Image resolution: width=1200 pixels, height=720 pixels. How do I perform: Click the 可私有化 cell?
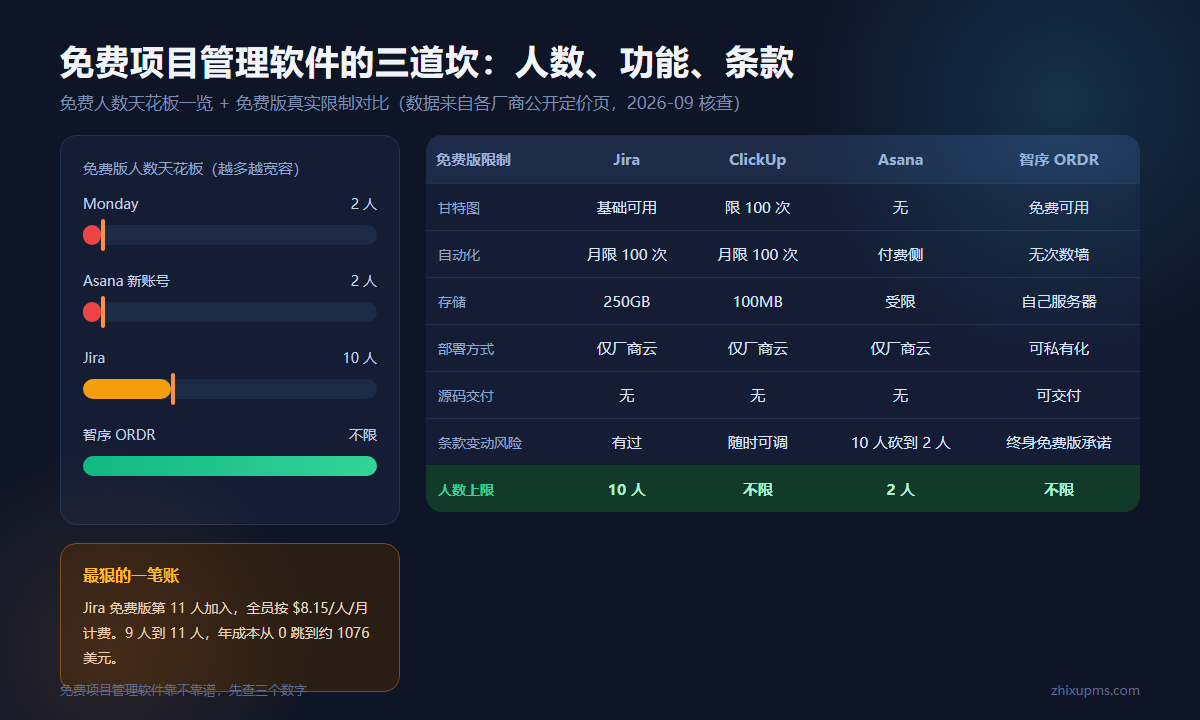1059,349
